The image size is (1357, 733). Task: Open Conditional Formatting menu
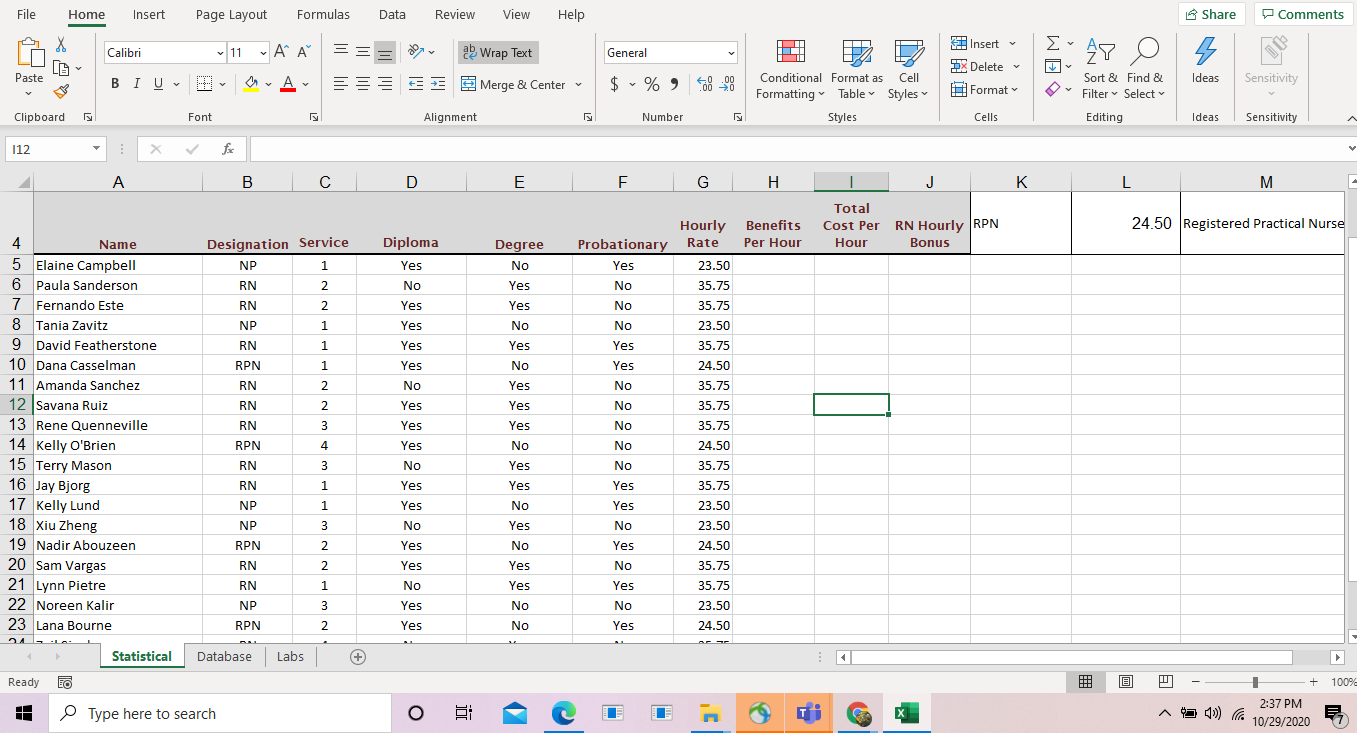click(790, 70)
